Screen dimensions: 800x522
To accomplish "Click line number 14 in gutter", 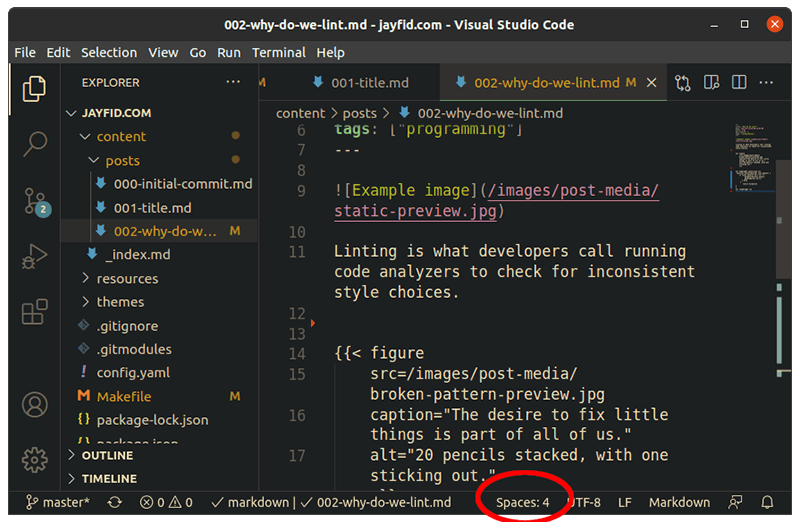I will pos(297,354).
